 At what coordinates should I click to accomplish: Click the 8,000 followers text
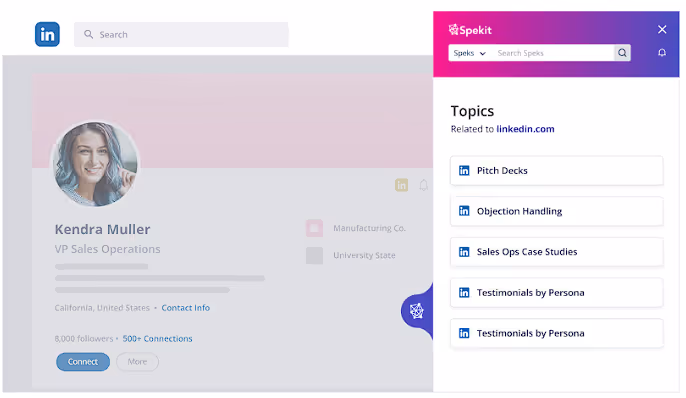click(84, 339)
